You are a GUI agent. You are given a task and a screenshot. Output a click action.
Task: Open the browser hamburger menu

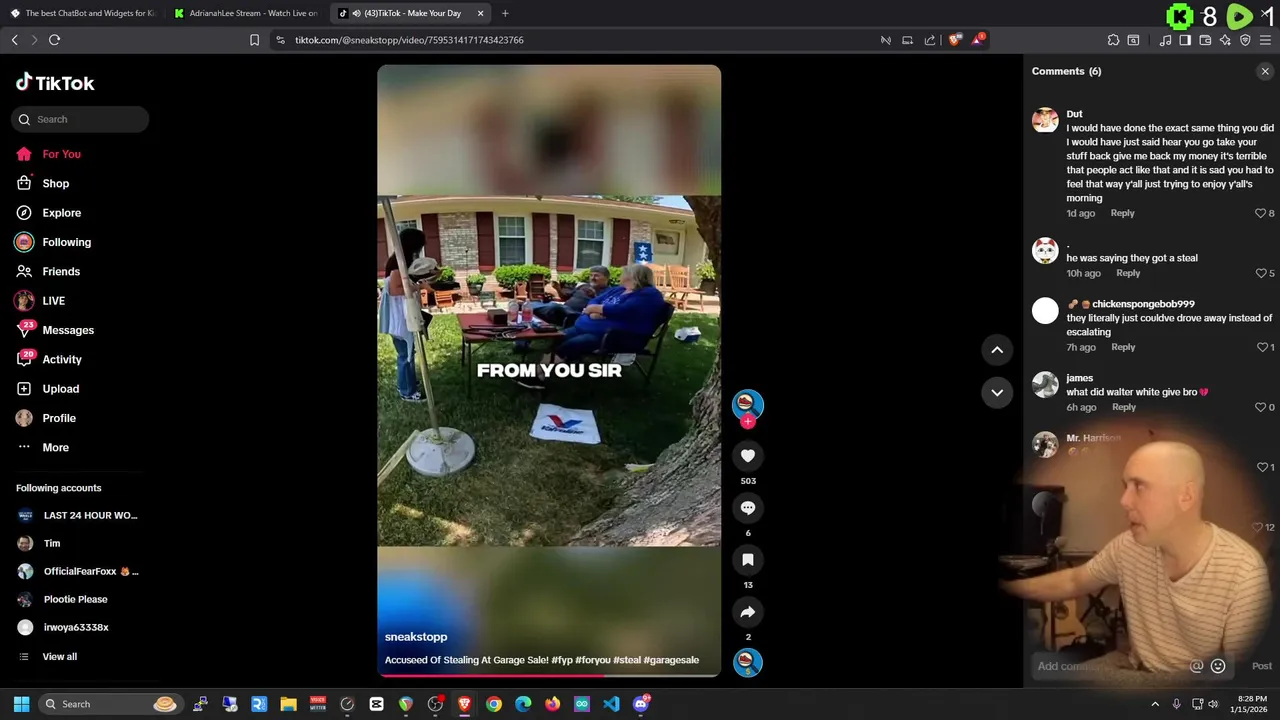(x=1265, y=40)
